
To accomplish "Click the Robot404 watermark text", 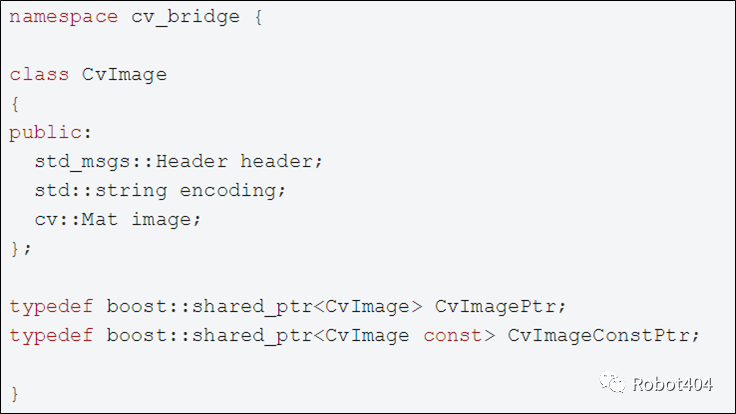I will click(x=672, y=384).
